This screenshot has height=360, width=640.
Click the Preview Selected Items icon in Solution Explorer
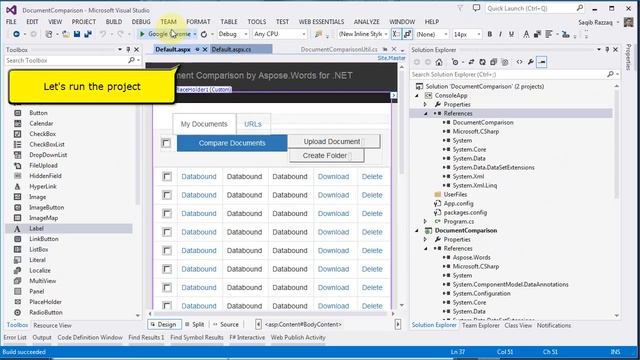point(542,62)
